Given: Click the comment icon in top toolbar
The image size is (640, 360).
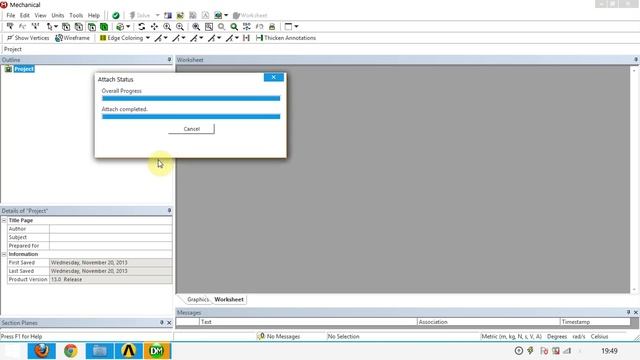Looking at the screenshot, I should click(x=193, y=16).
